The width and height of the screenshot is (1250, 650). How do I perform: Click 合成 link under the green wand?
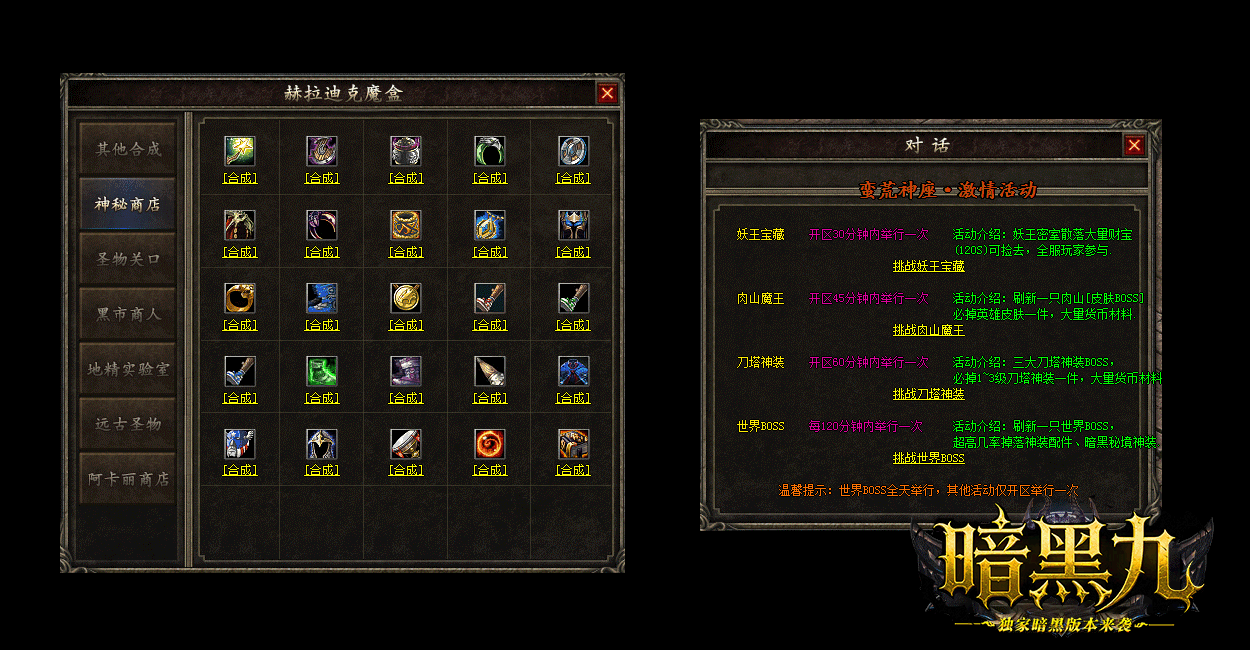pos(240,178)
